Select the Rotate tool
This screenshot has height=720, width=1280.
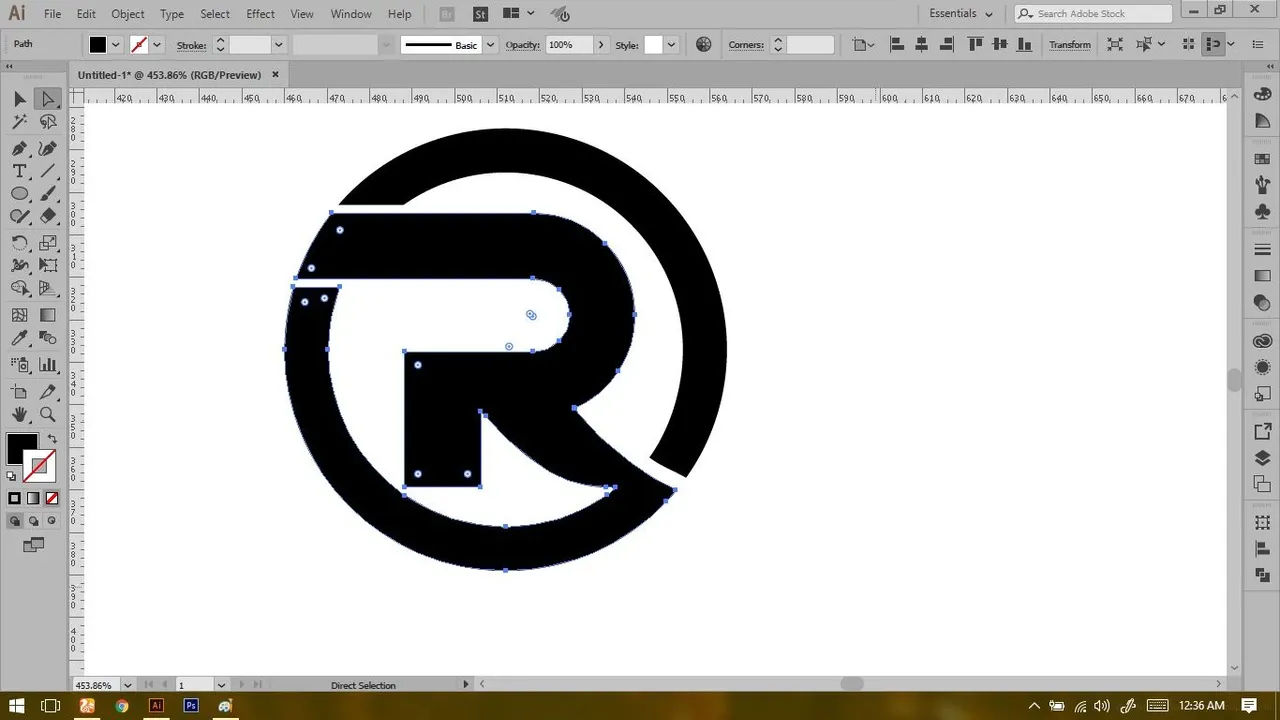pyautogui.click(x=19, y=243)
